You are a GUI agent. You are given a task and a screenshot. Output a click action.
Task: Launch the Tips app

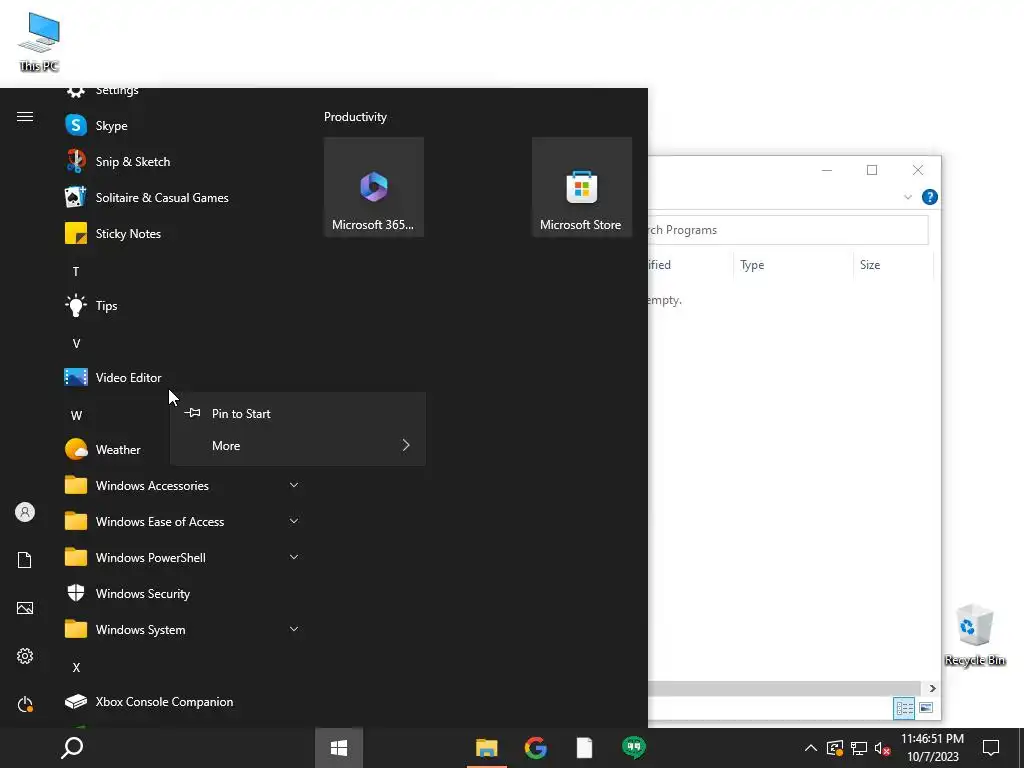(183, 305)
